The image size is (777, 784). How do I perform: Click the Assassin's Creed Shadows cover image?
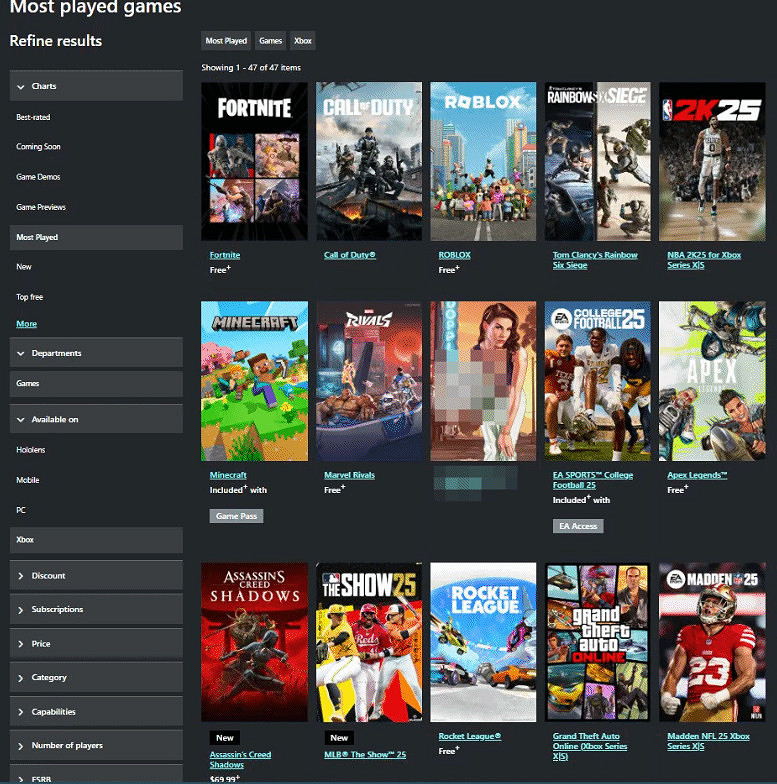(253, 642)
